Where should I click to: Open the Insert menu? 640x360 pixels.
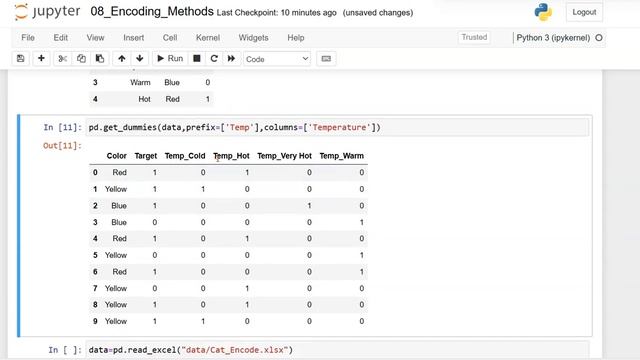133,38
